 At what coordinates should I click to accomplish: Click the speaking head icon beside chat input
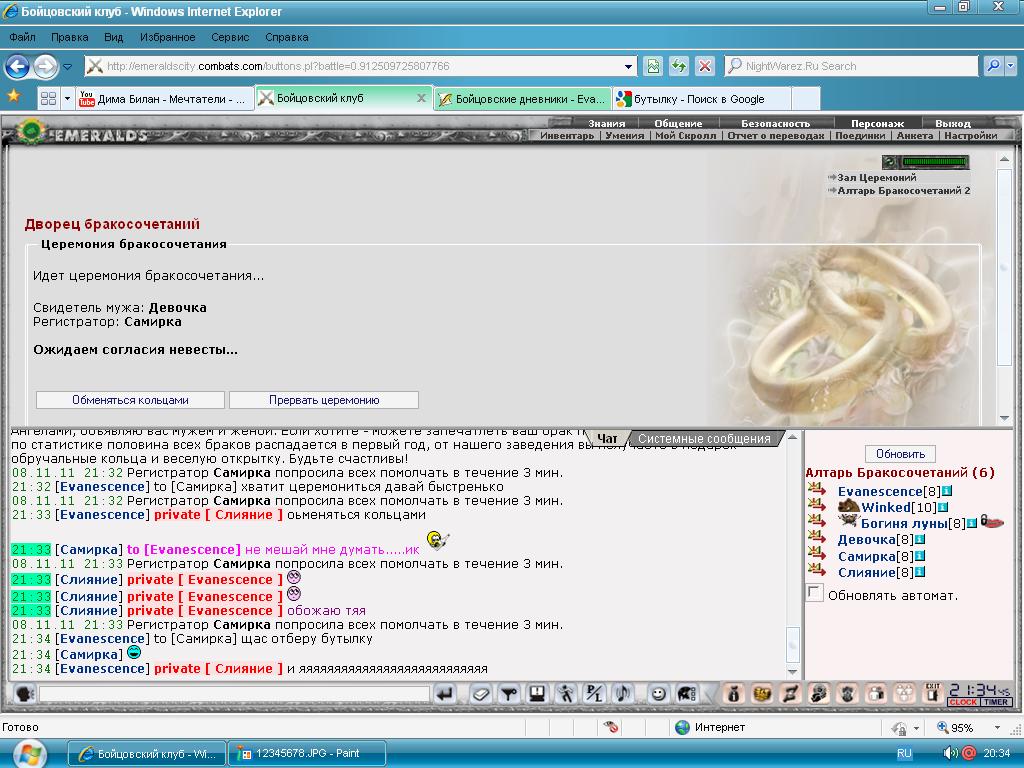click(24, 694)
